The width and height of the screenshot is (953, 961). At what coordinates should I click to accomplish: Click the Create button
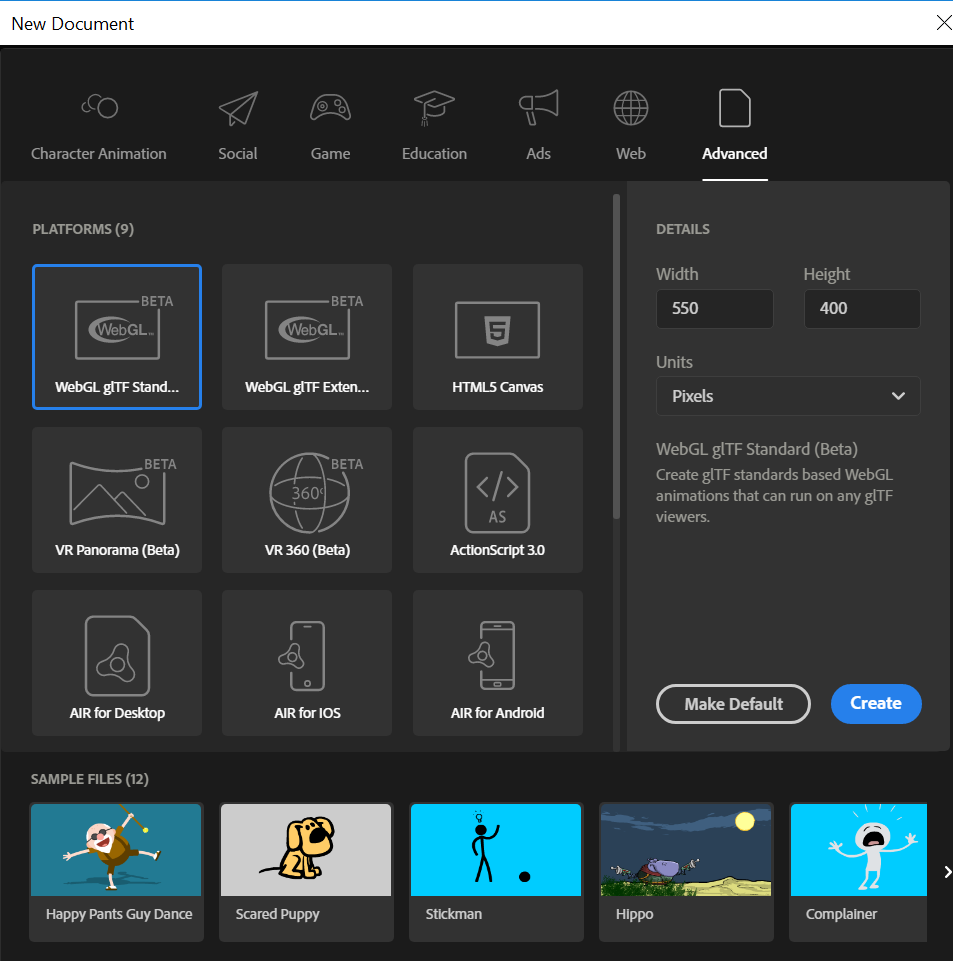point(875,703)
